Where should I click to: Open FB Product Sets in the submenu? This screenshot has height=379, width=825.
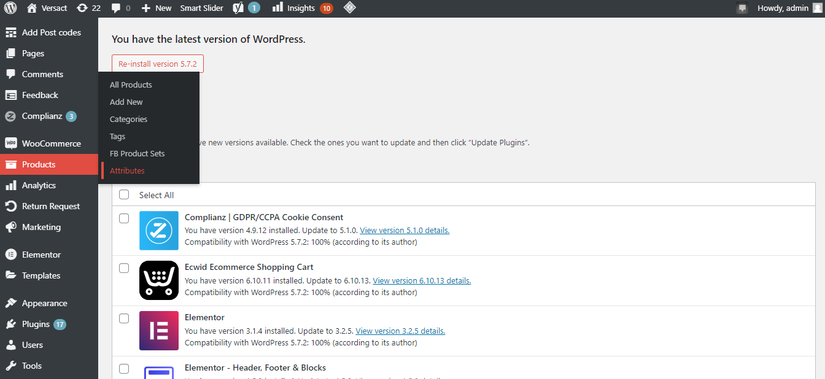[x=137, y=154]
